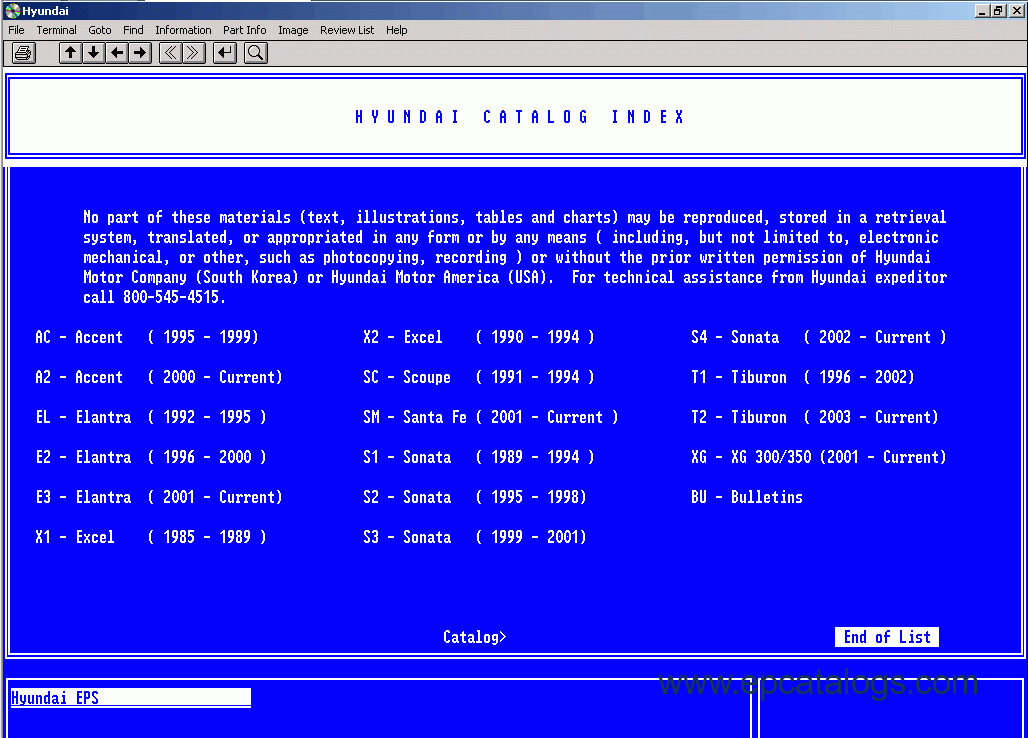The width and height of the screenshot is (1028, 738).
Task: Select S1 - Sonata (1989 - 1994) catalog
Action: [479, 457]
